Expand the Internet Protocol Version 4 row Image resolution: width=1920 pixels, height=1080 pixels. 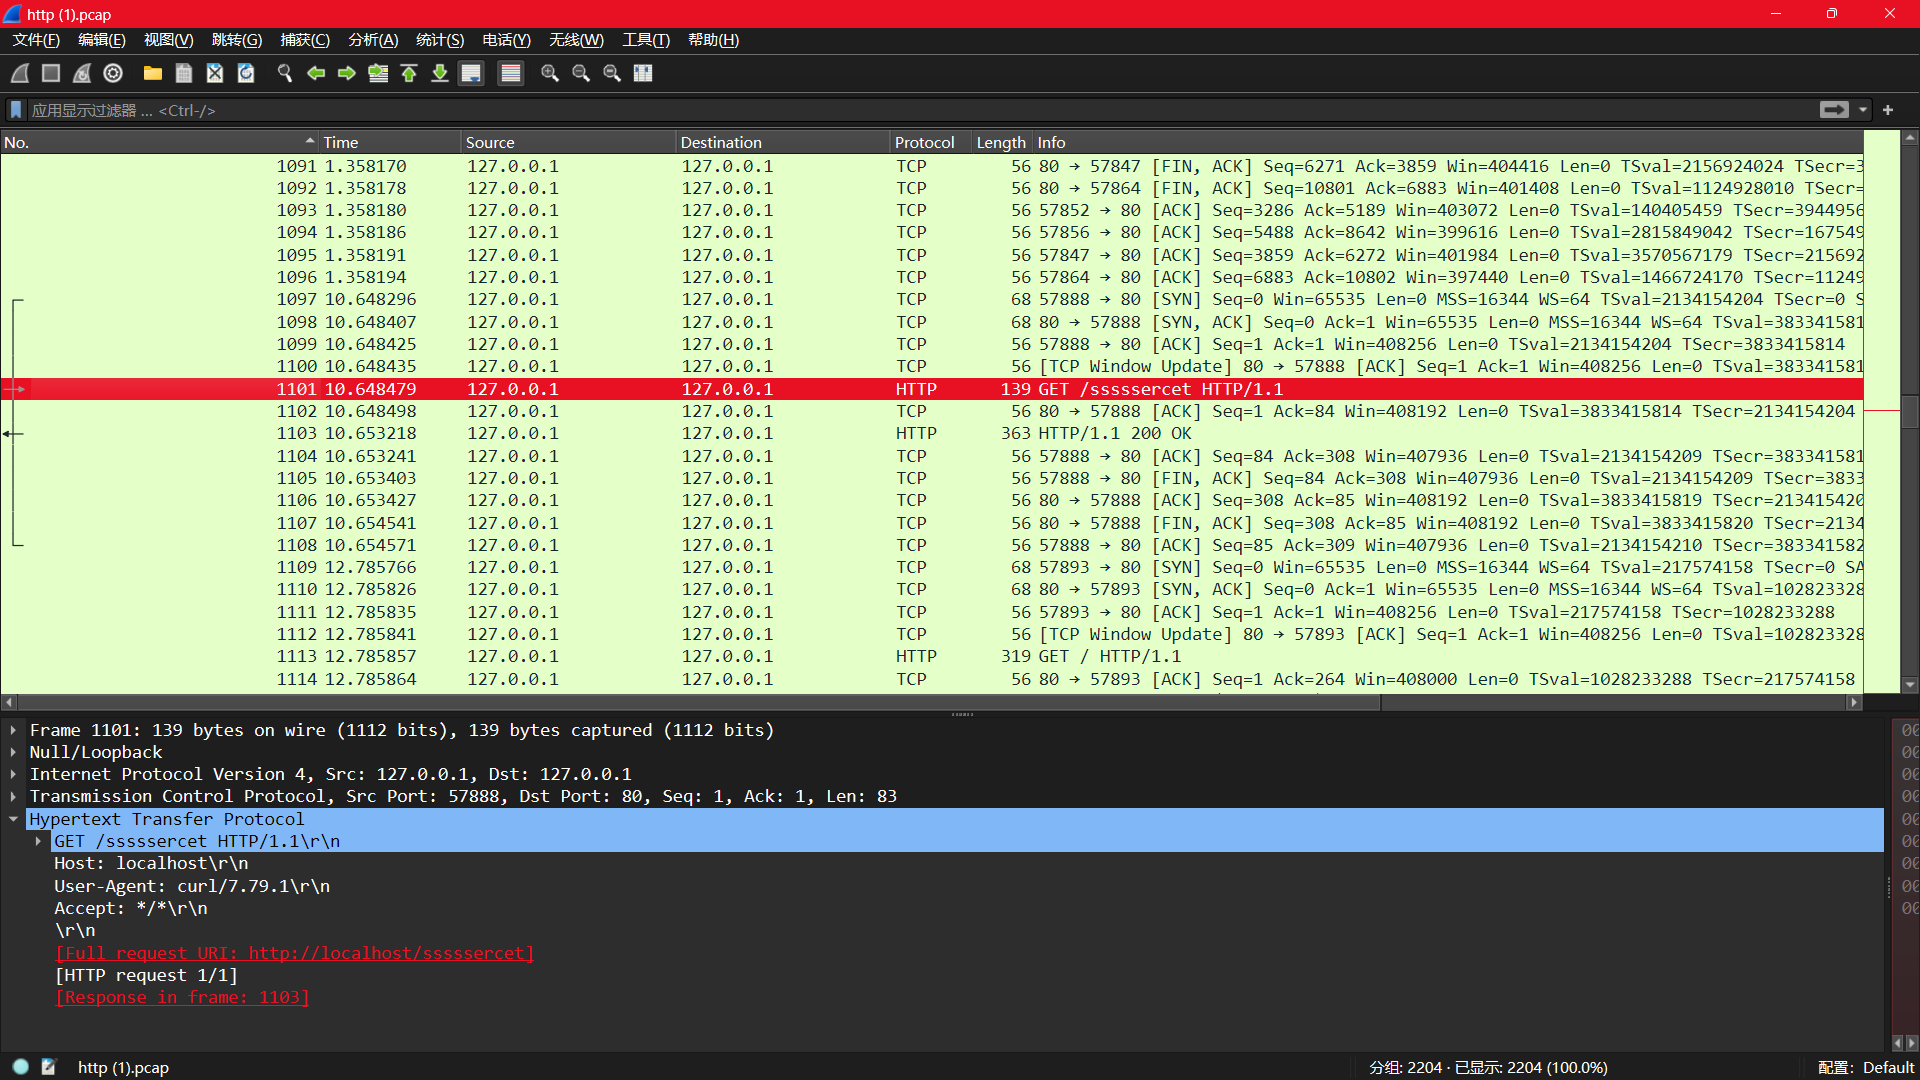click(13, 774)
